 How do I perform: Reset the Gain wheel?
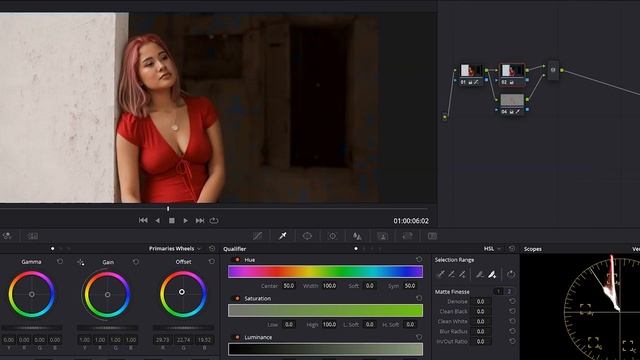click(x=136, y=262)
